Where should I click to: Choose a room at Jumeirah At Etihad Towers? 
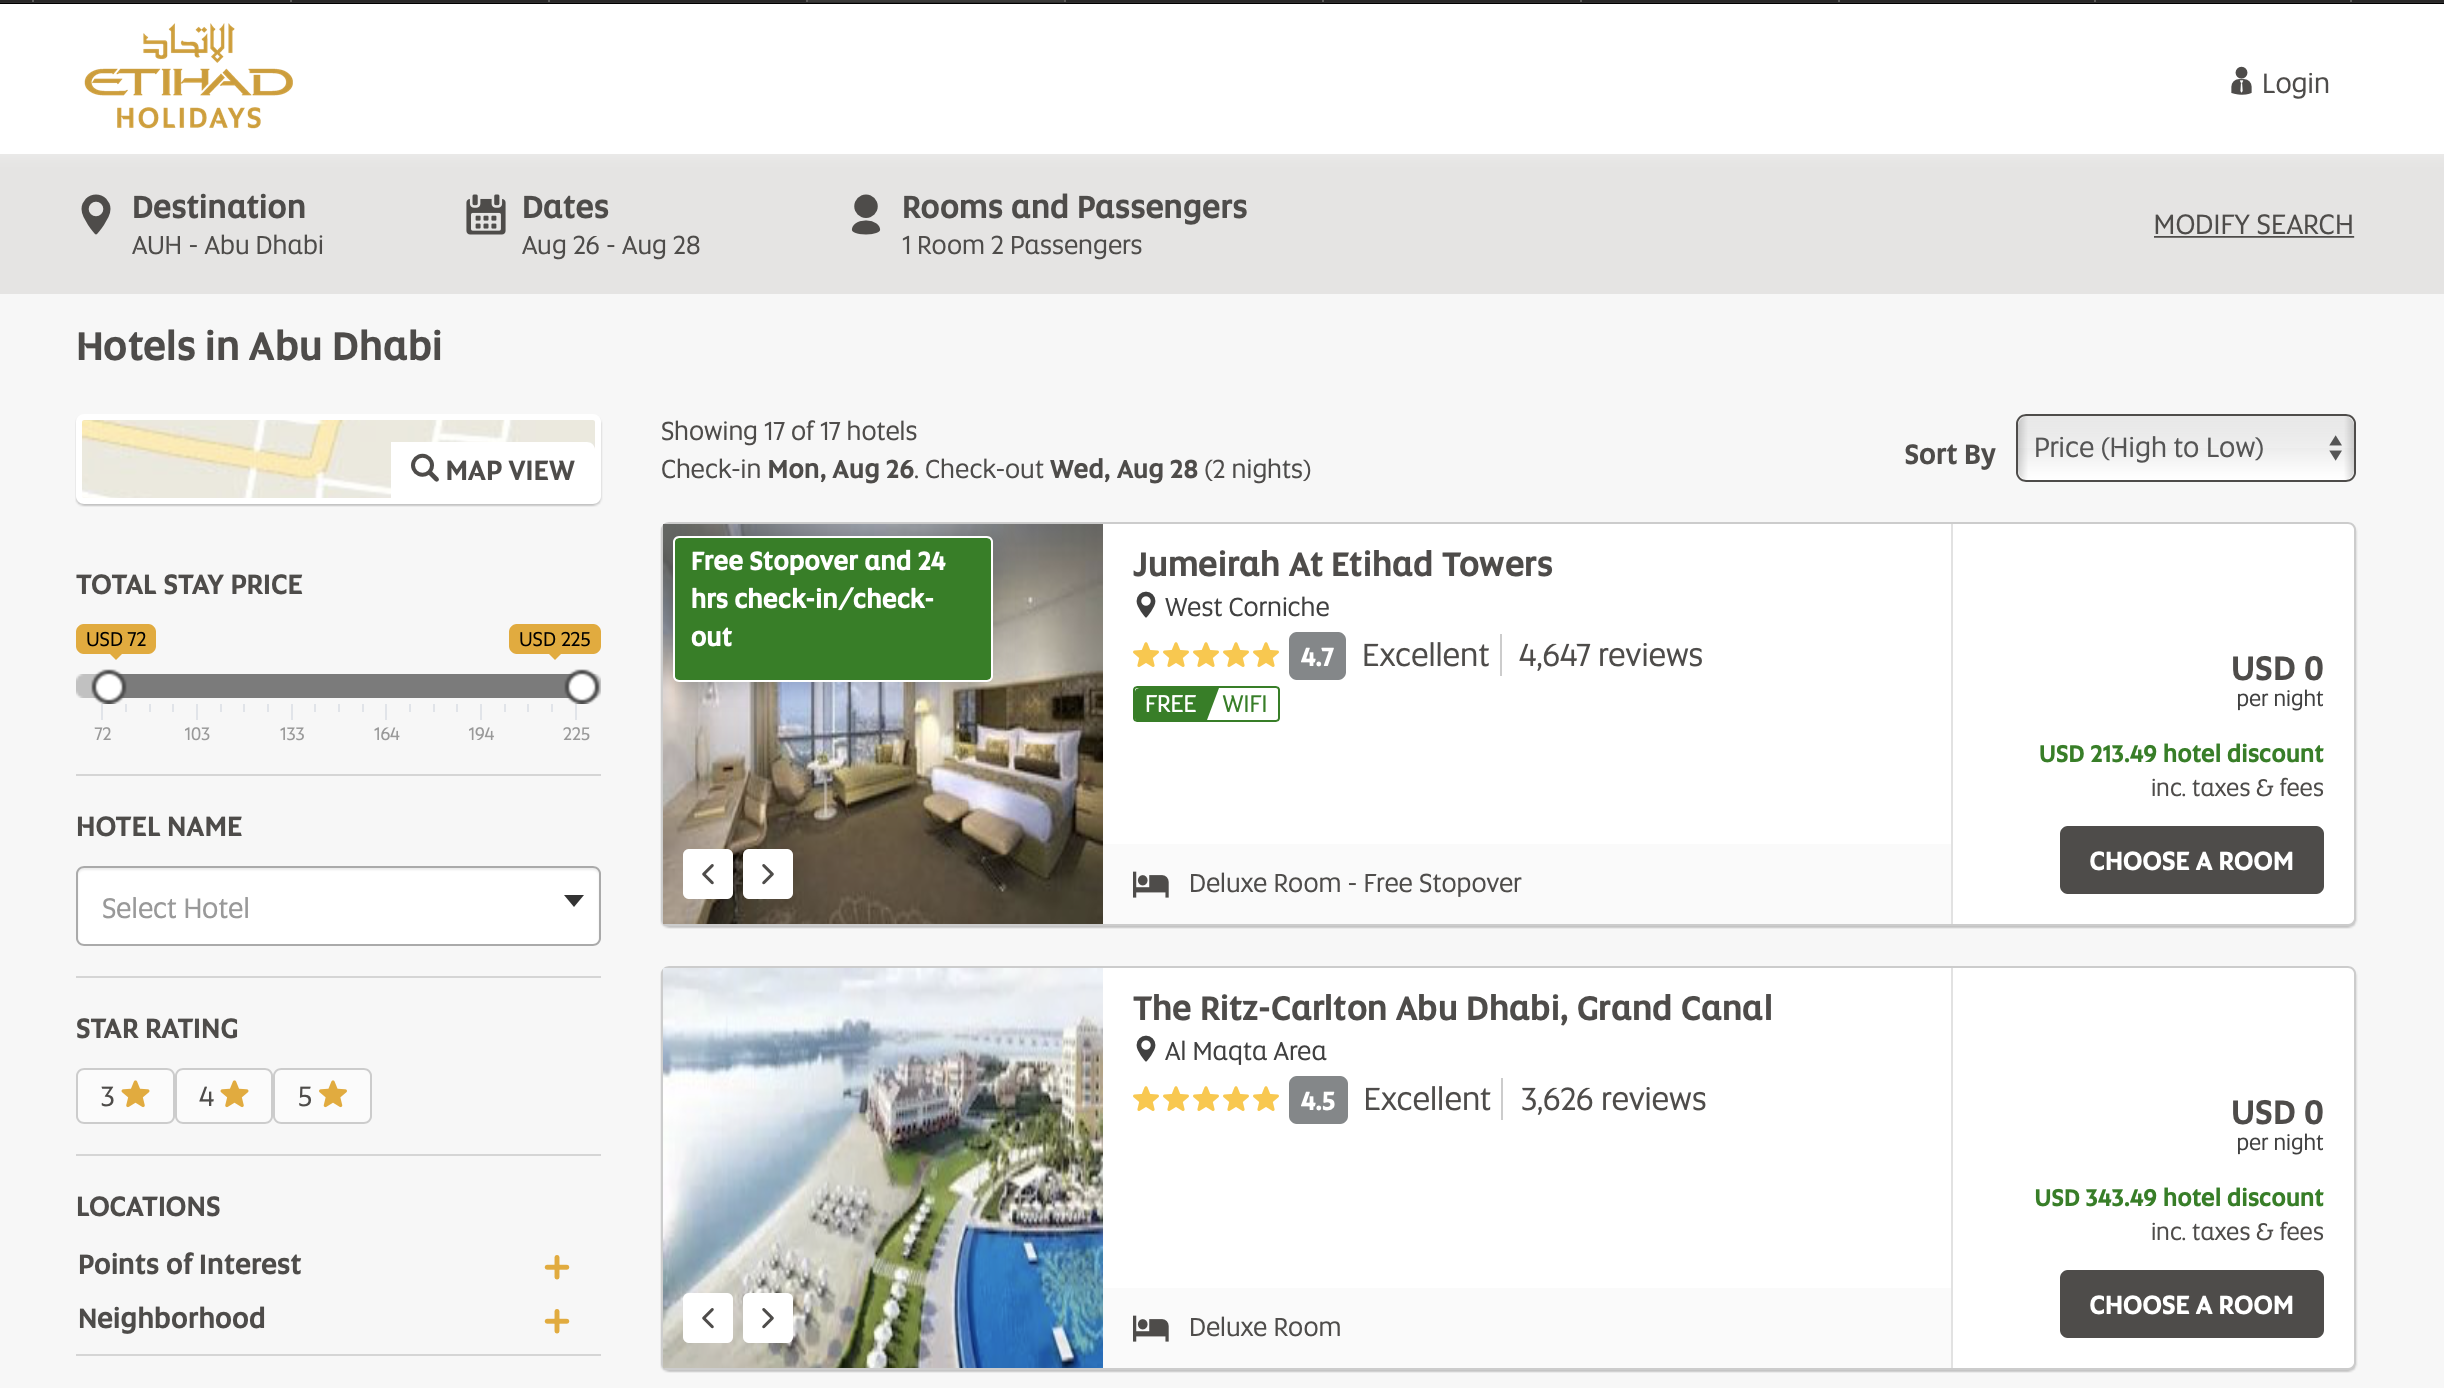[2190, 860]
